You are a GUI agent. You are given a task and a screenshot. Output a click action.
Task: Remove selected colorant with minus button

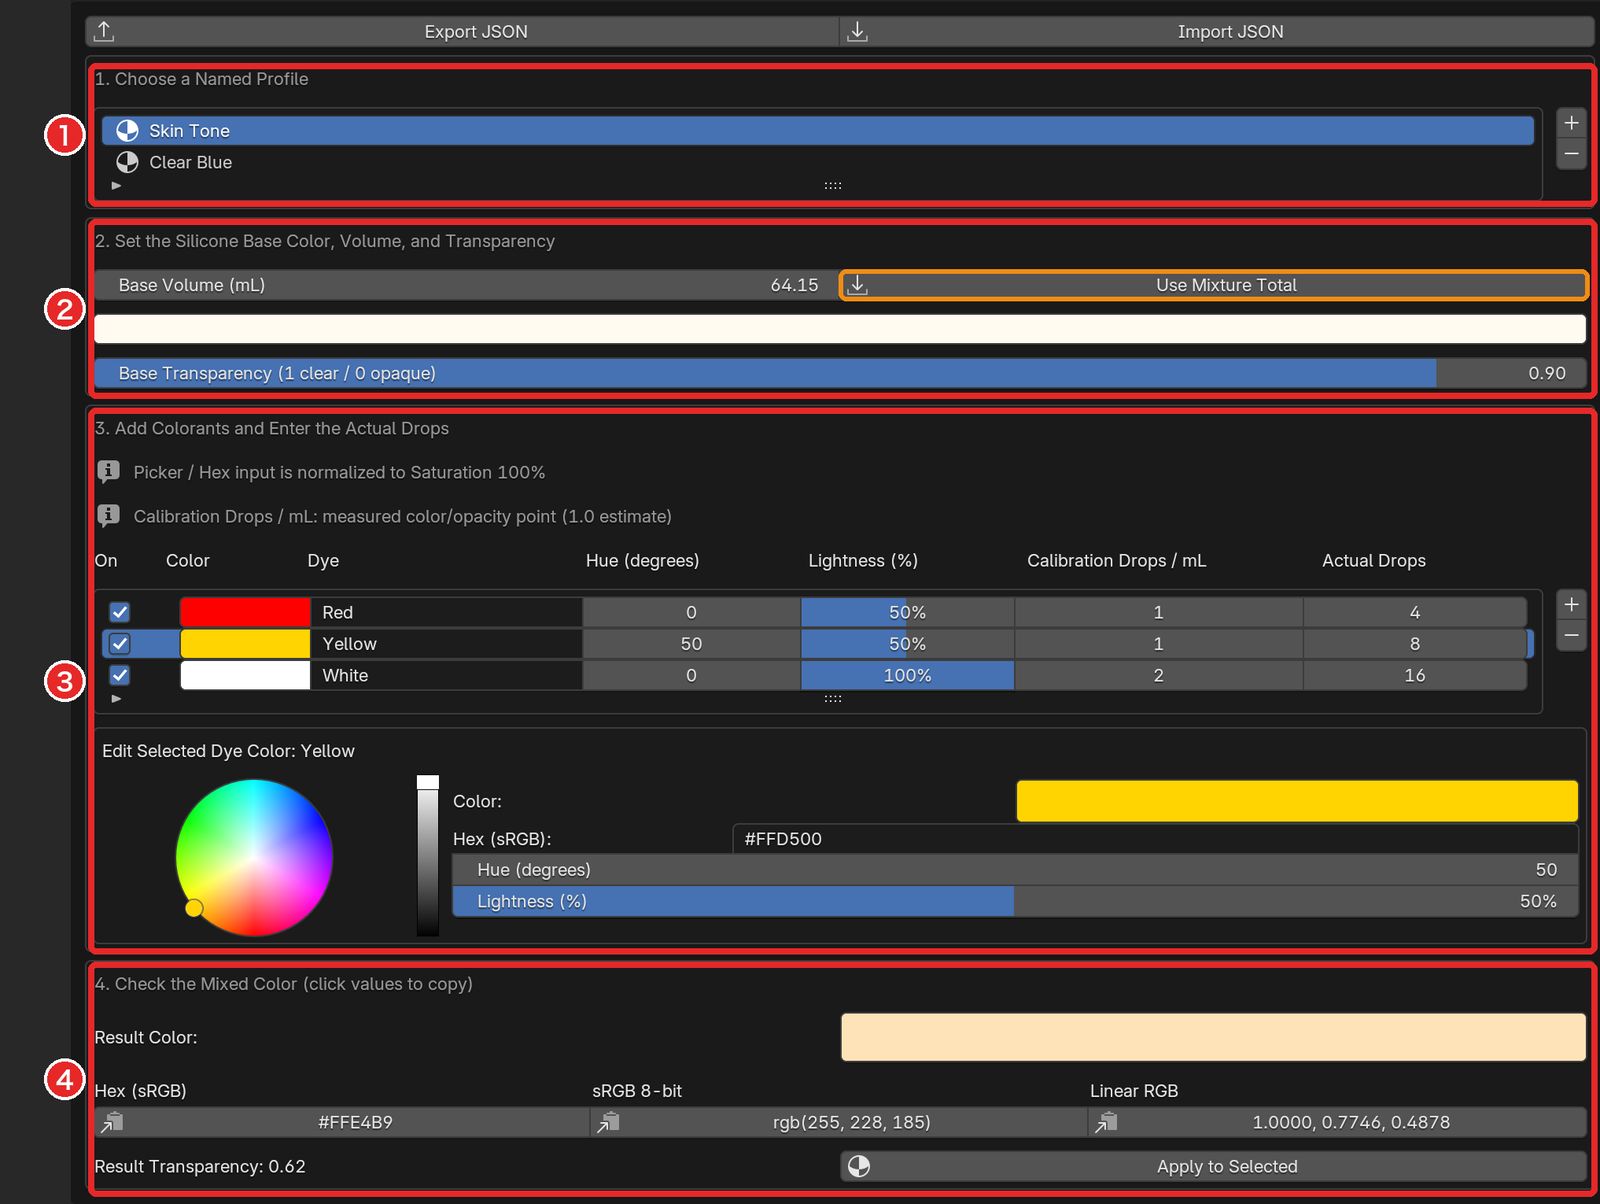point(1571,635)
